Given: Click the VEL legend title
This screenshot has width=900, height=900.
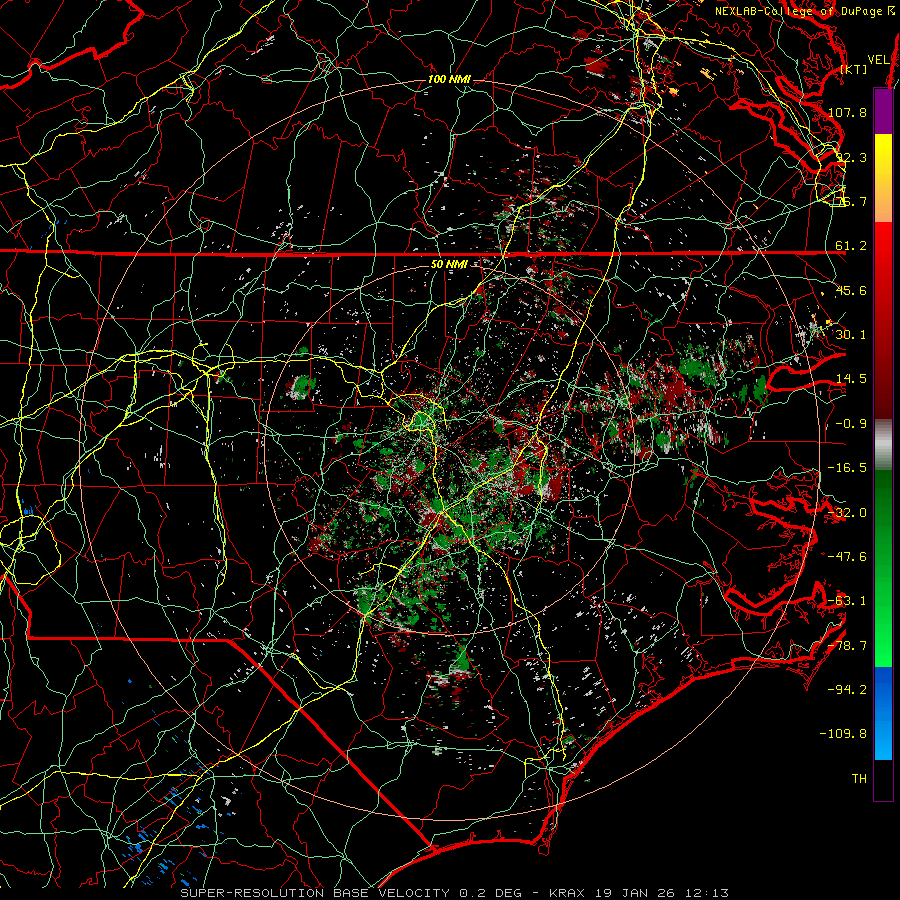Looking at the screenshot, I should [x=878, y=60].
